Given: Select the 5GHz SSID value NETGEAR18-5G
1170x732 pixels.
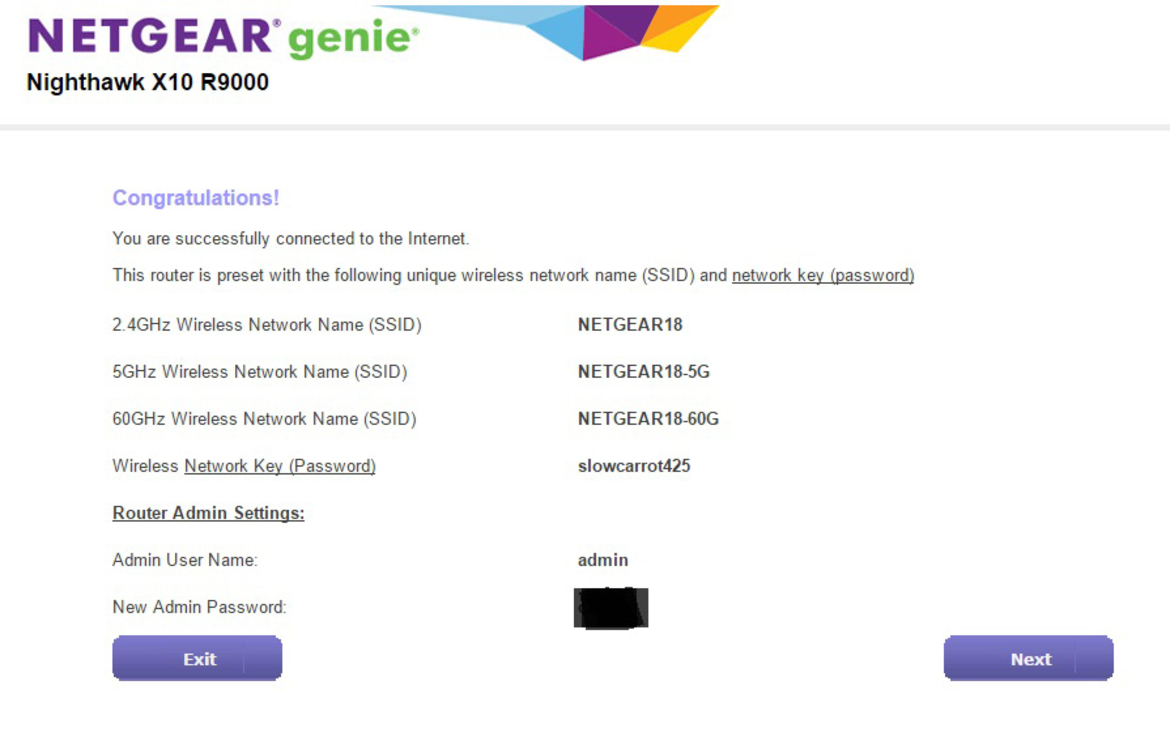Looking at the screenshot, I should click(643, 372).
